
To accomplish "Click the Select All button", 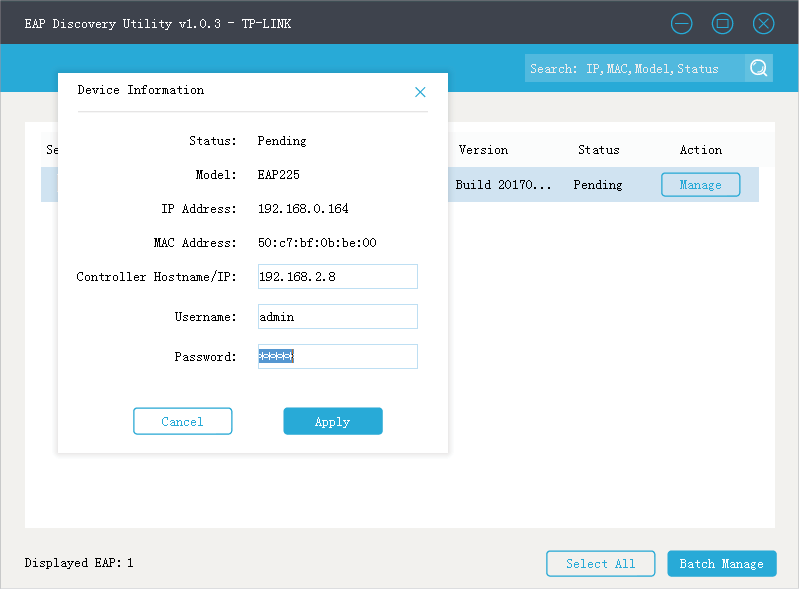I will tap(600, 564).
